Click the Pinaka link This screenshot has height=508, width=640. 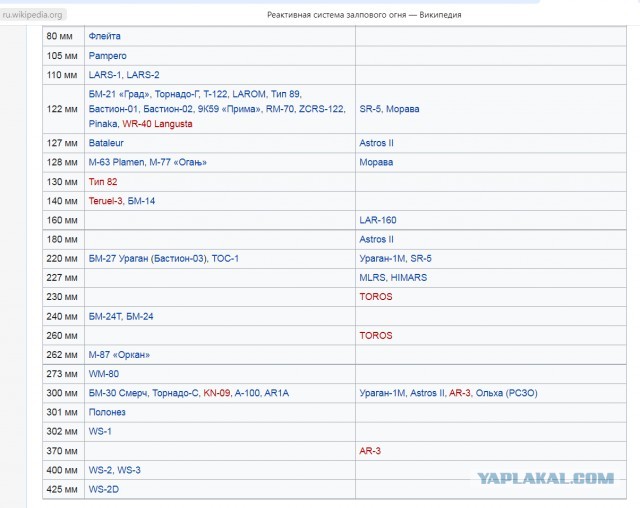[x=102, y=124]
